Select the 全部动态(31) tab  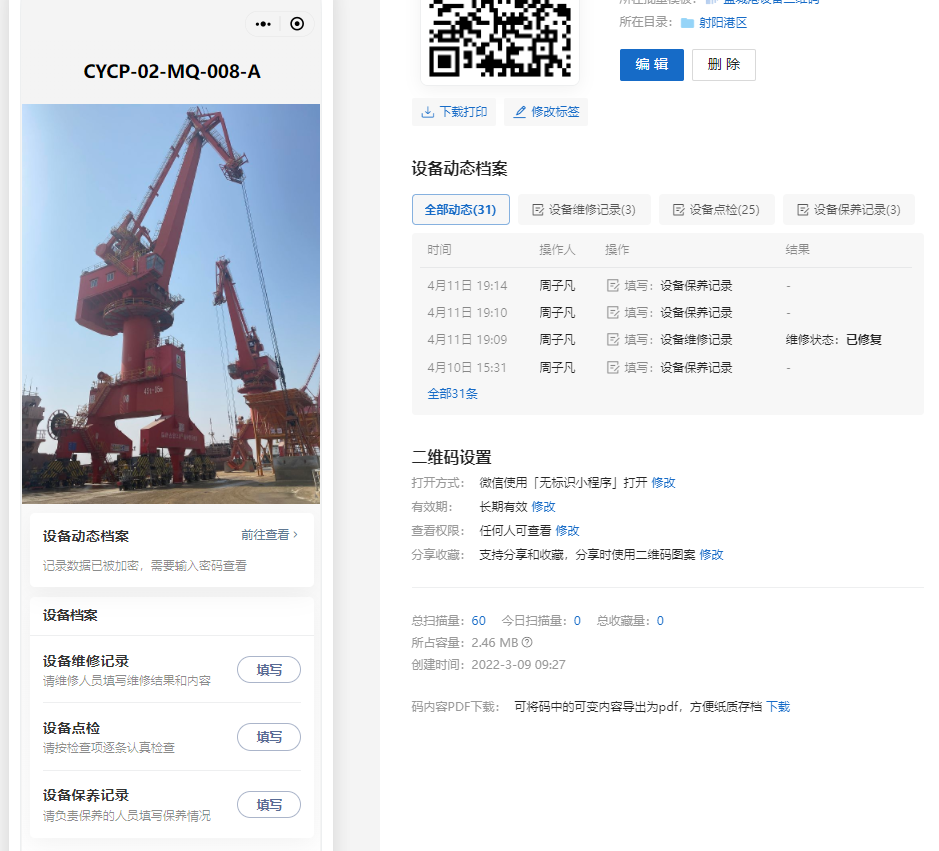coord(460,210)
